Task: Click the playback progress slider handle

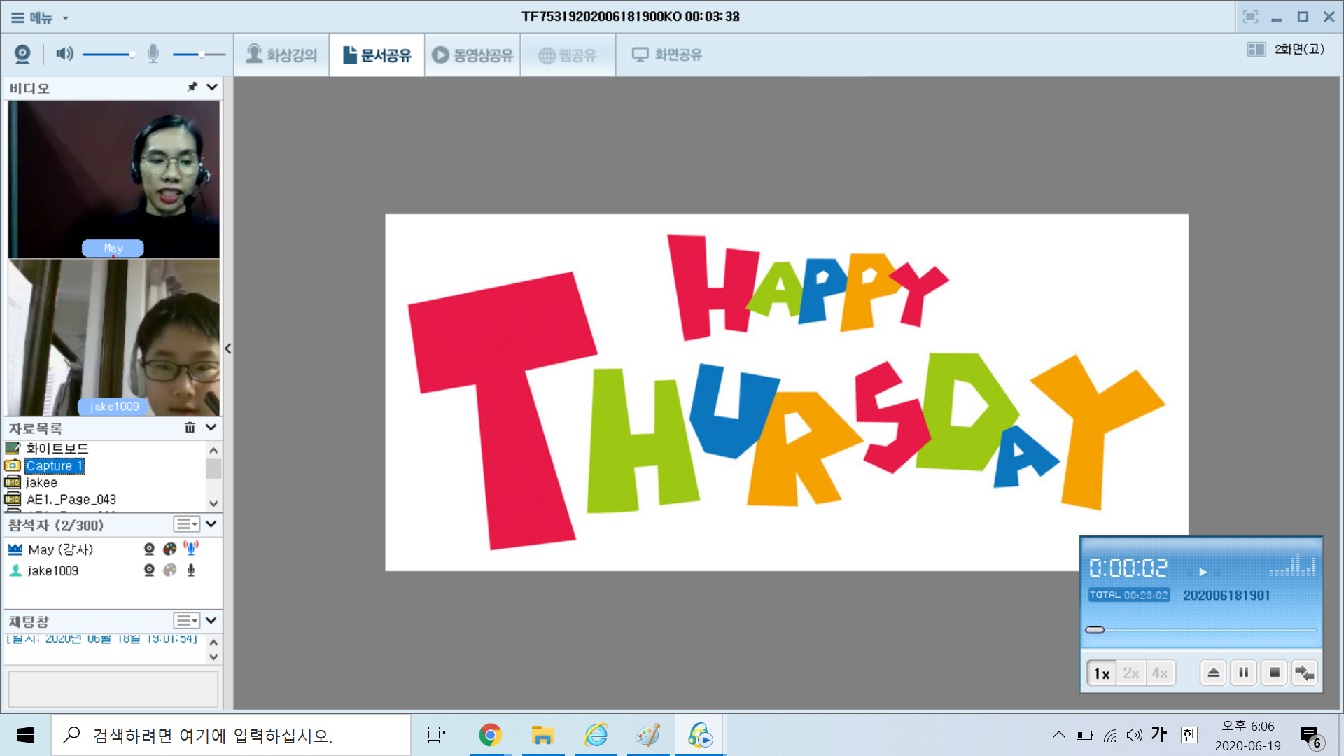Action: [x=1095, y=630]
